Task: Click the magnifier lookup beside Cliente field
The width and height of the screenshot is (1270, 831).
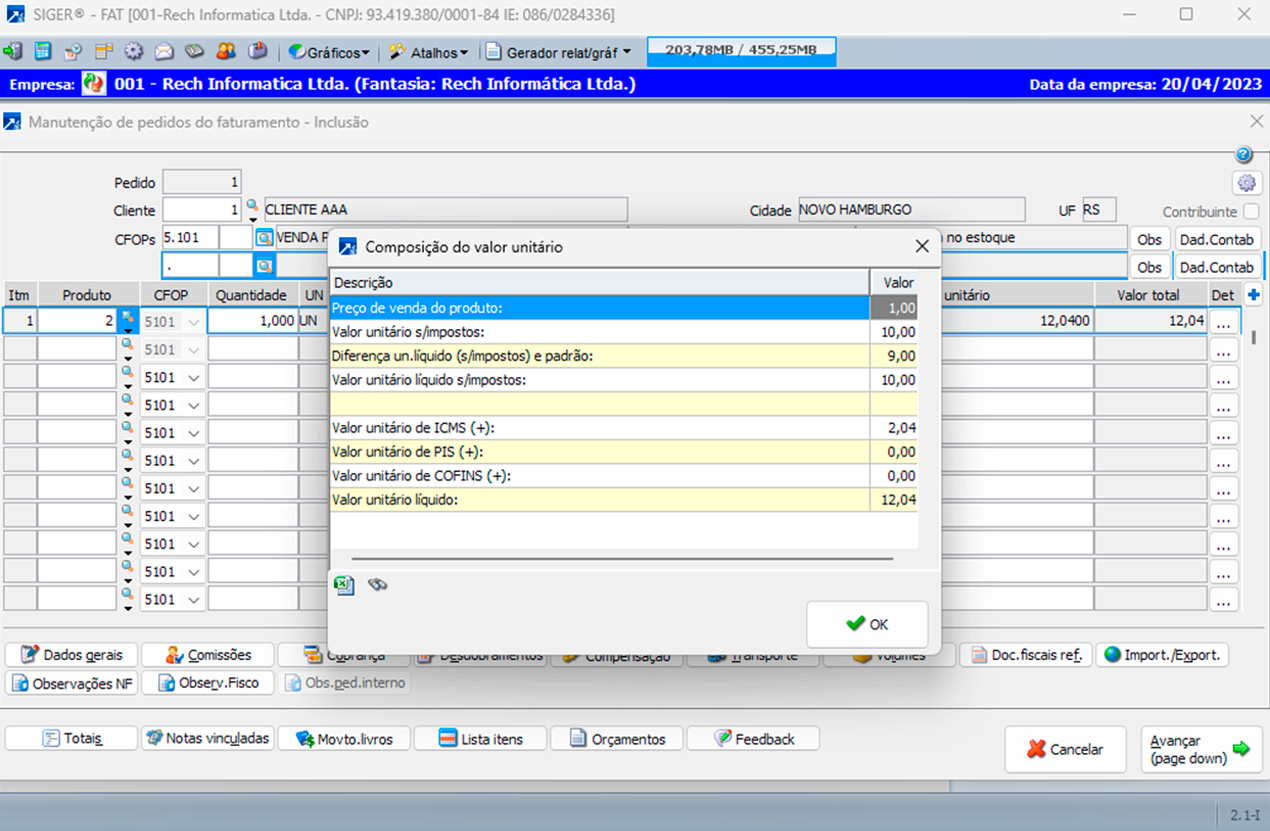Action: click(251, 205)
